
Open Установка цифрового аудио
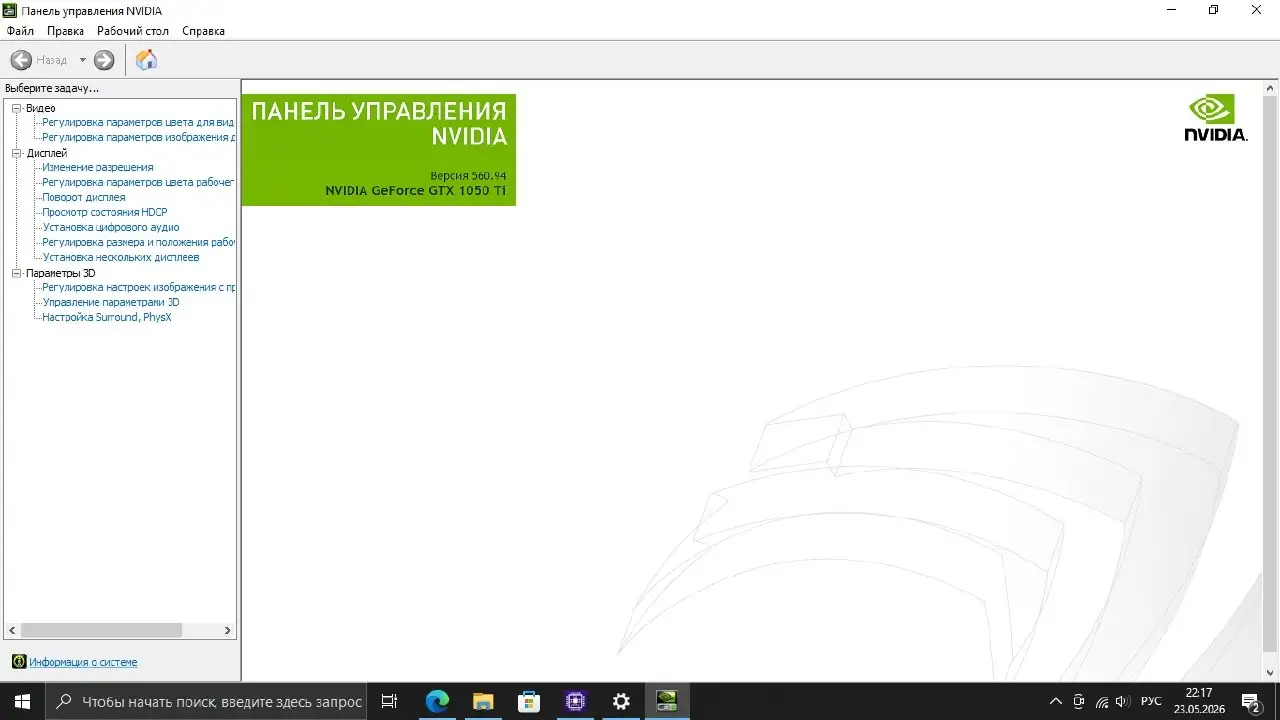[x=111, y=227]
